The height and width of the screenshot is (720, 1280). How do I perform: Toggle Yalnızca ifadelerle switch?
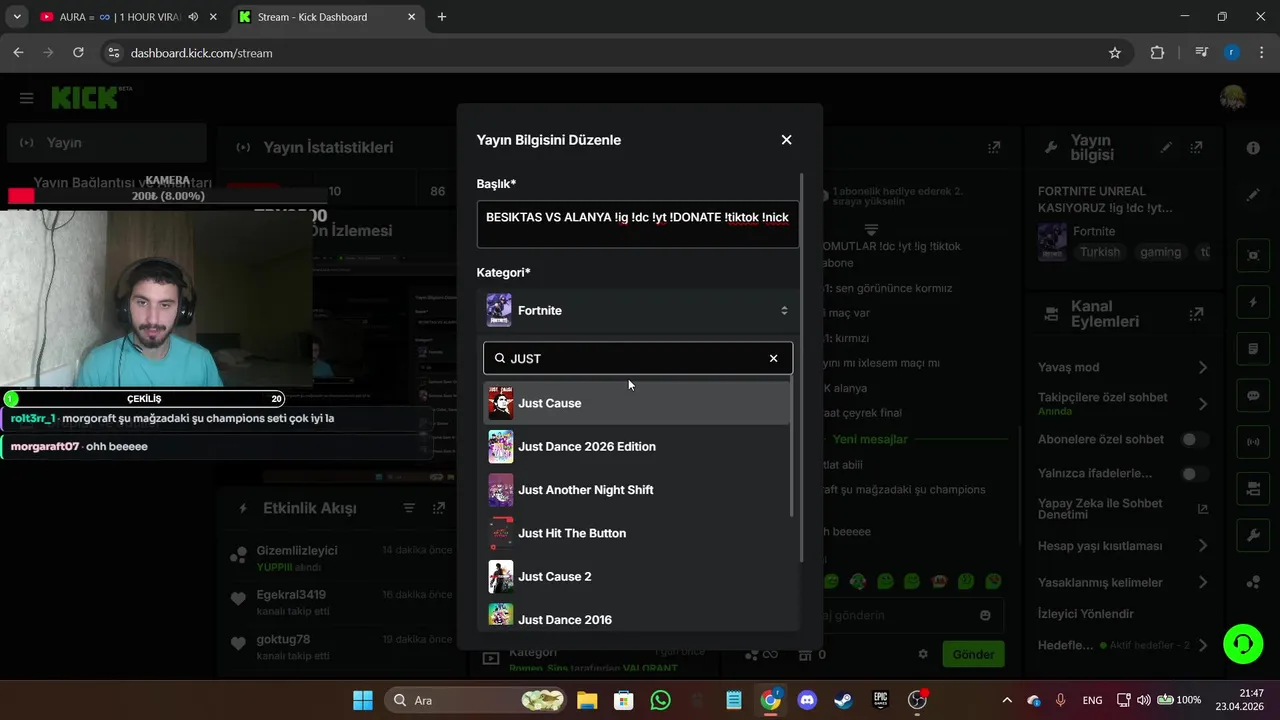pyautogui.click(x=1194, y=473)
